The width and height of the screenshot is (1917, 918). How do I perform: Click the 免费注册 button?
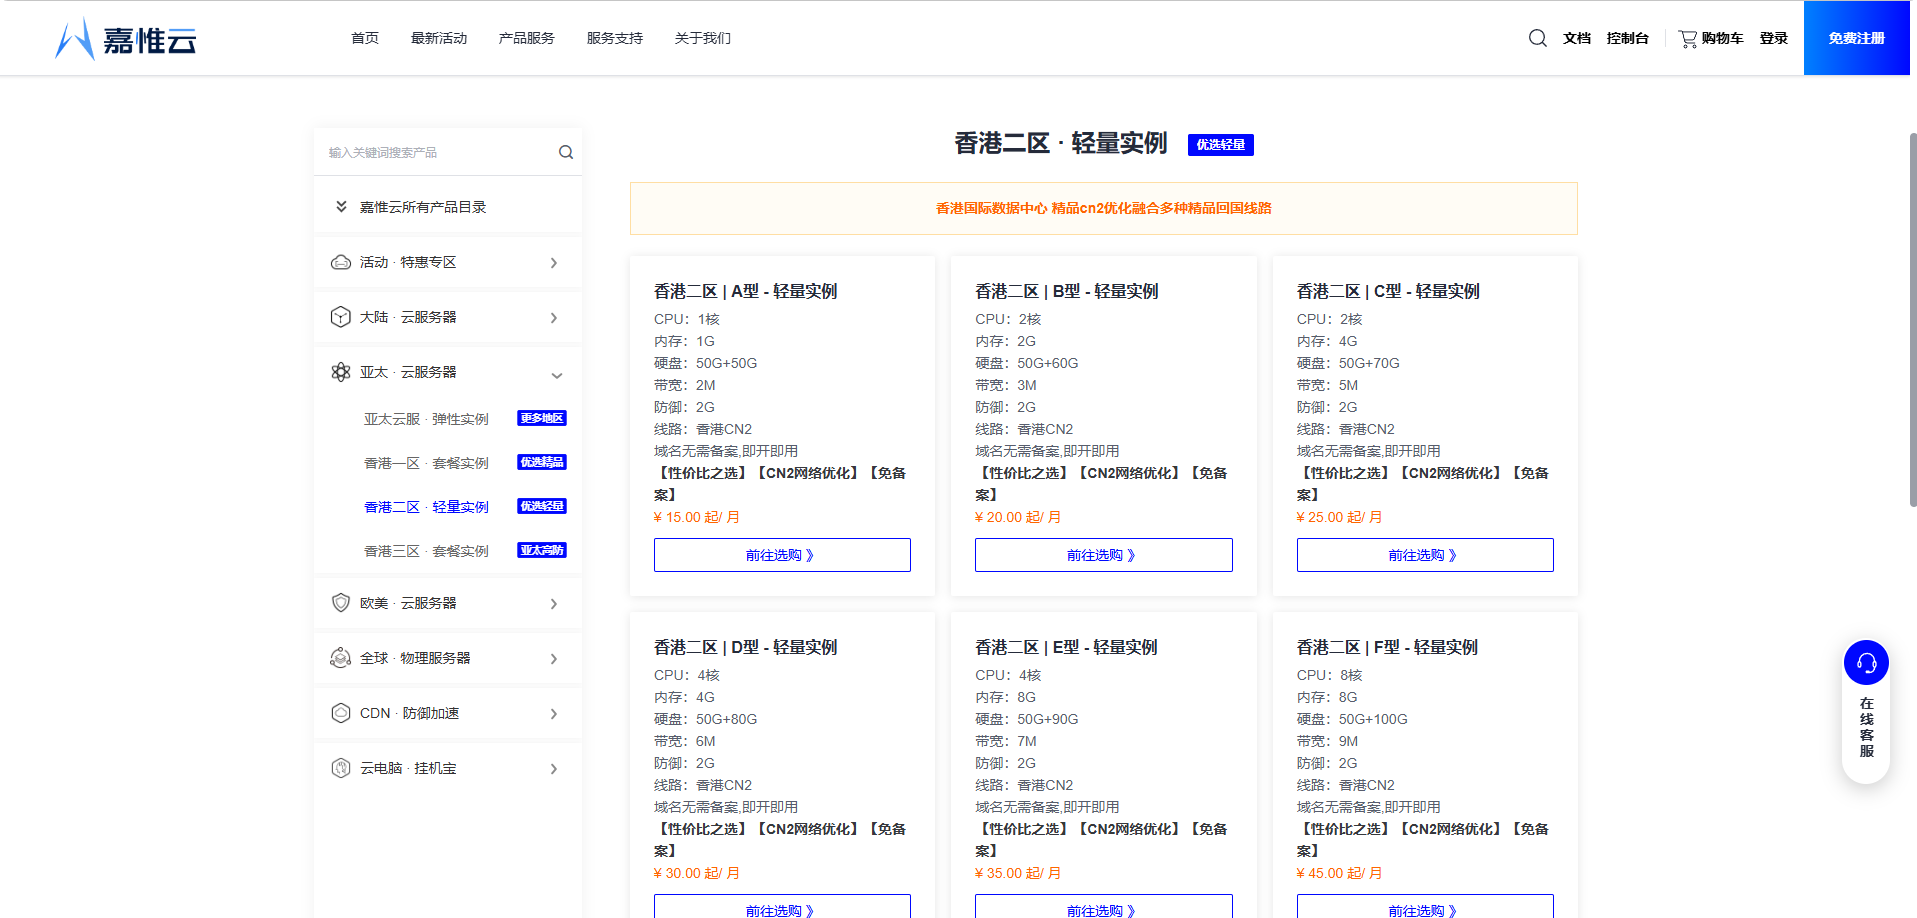[x=1855, y=37]
